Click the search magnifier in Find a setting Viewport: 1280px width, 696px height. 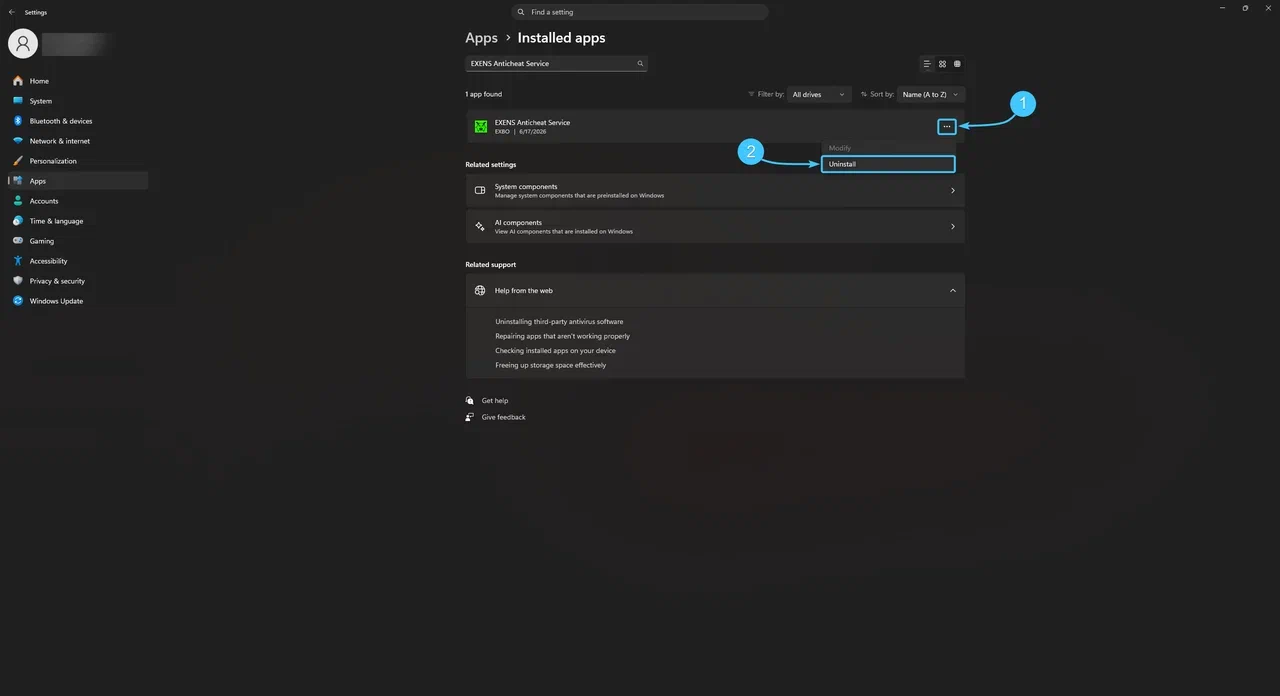(522, 12)
